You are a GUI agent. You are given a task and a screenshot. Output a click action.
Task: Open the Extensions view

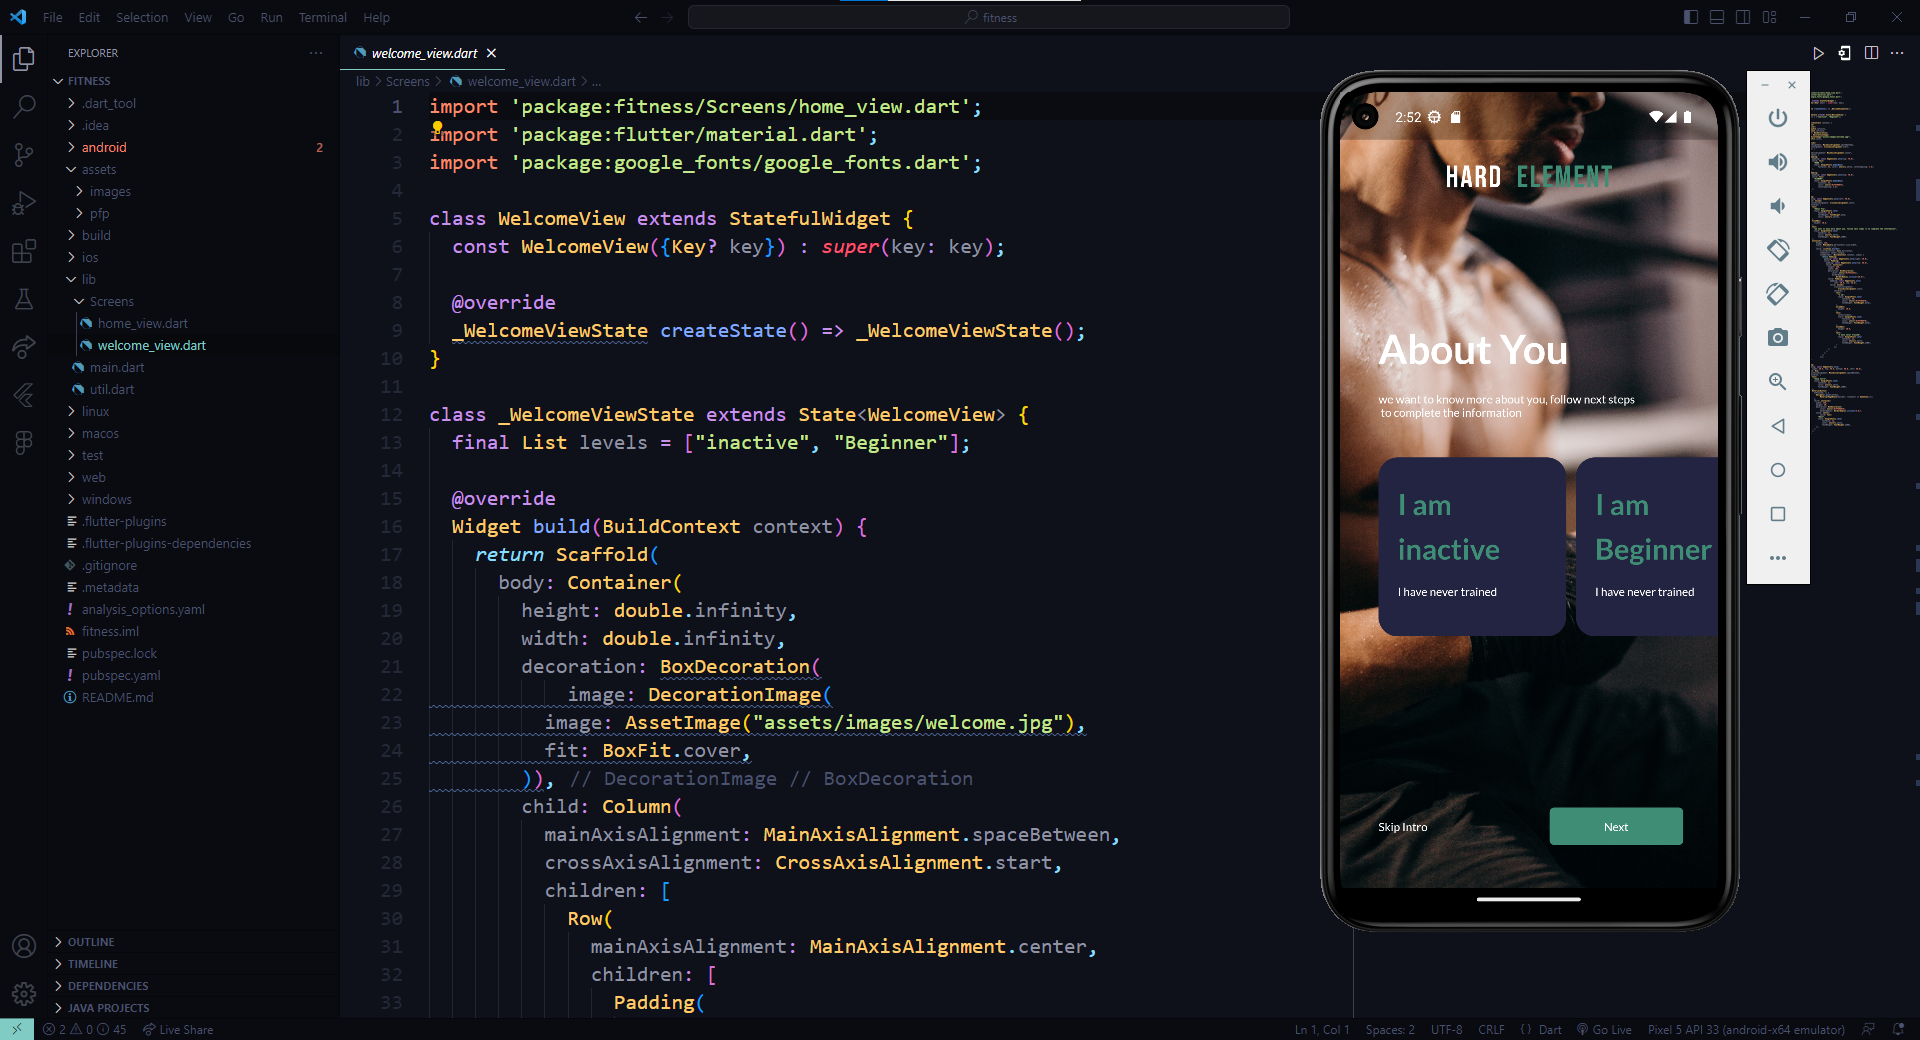22,251
